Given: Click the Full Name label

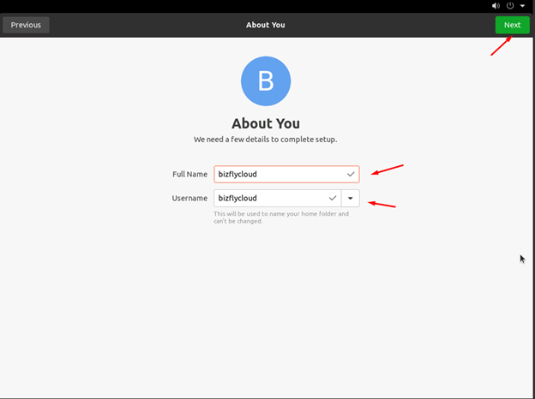Looking at the screenshot, I should pyautogui.click(x=190, y=174).
